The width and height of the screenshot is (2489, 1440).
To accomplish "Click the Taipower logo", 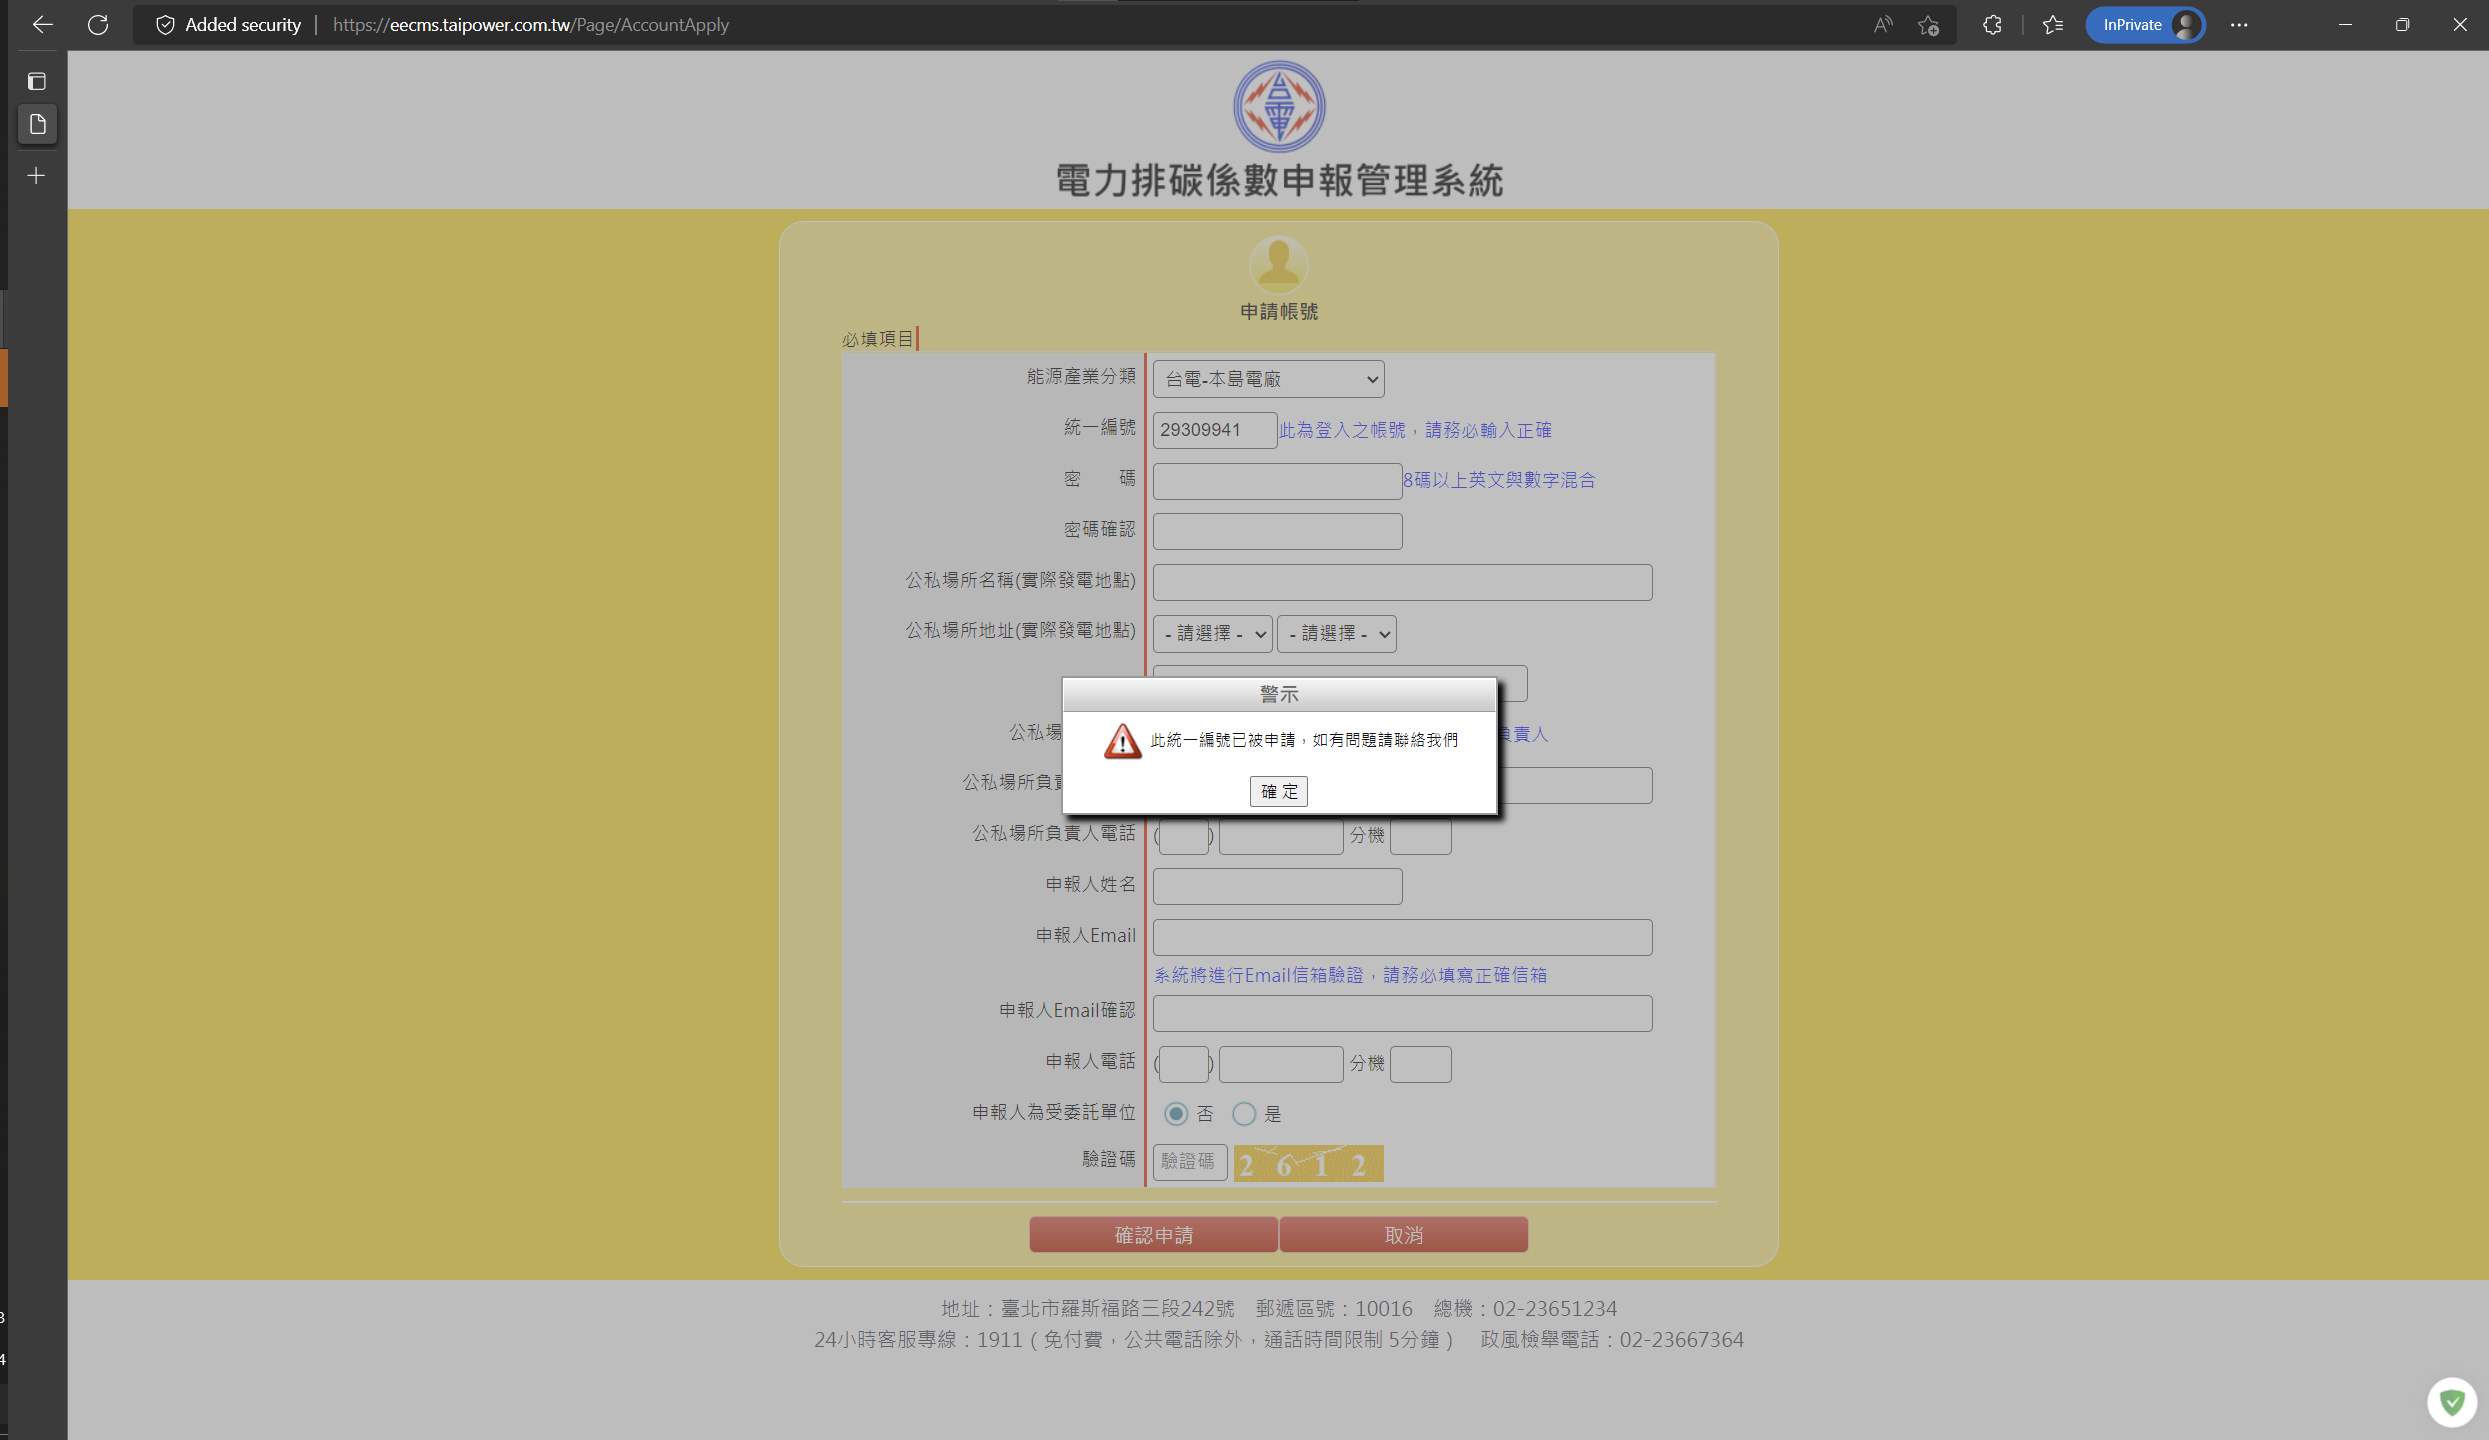I will click(x=1279, y=106).
